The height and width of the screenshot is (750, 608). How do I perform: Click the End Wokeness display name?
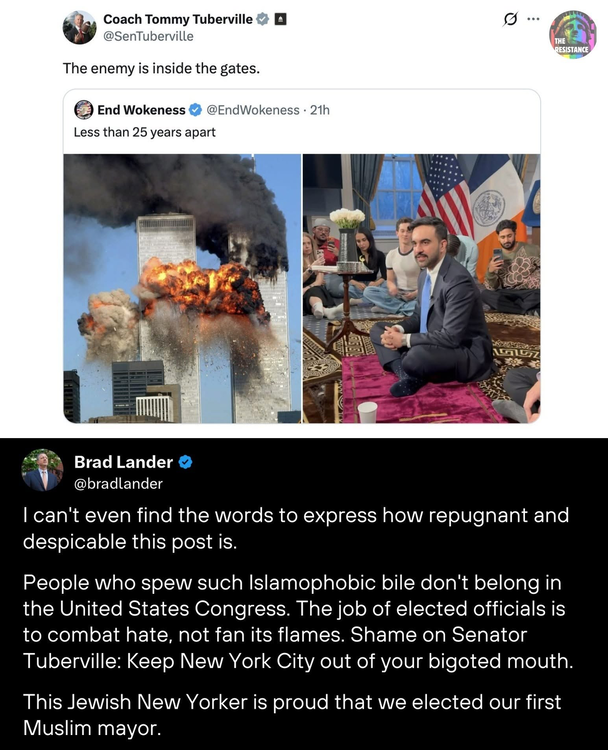point(141,110)
